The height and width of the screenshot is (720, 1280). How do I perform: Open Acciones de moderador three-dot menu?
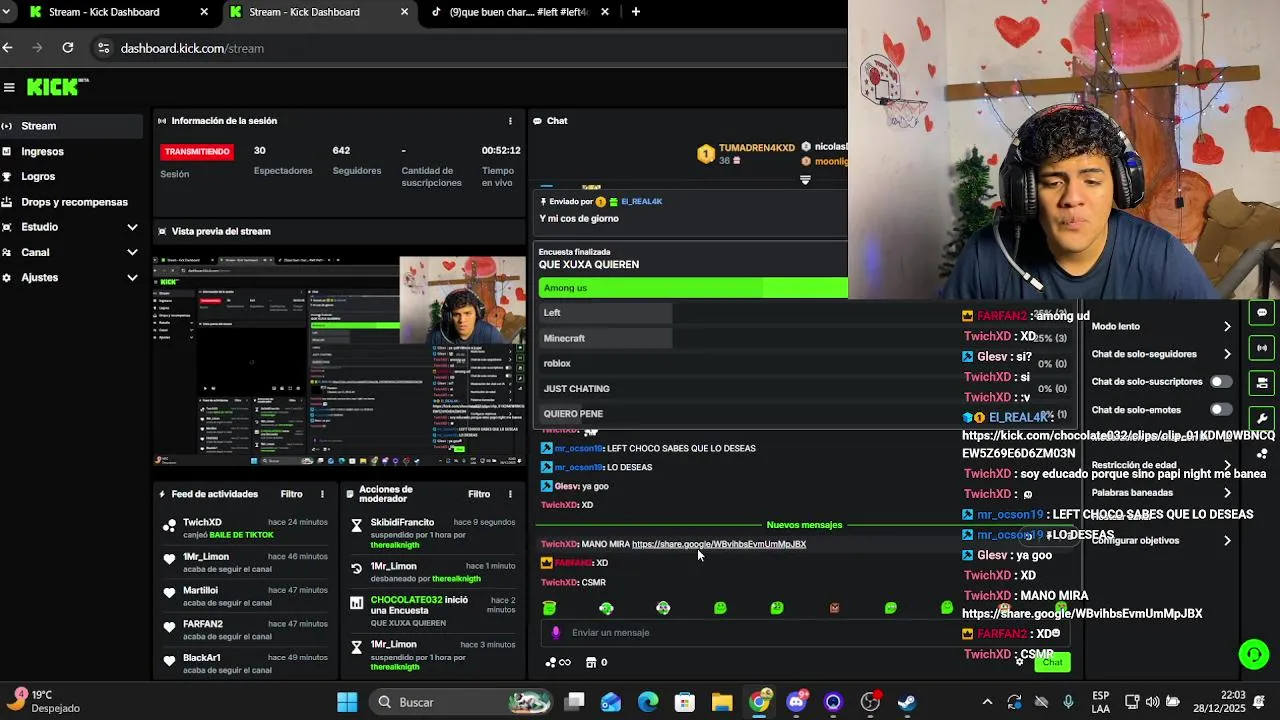coord(510,494)
